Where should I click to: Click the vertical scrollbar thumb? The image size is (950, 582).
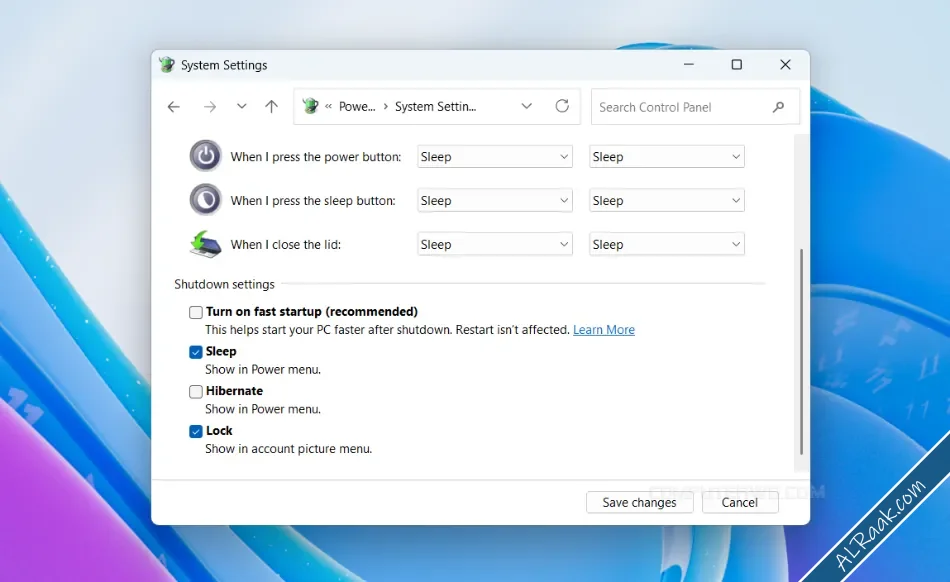point(801,351)
